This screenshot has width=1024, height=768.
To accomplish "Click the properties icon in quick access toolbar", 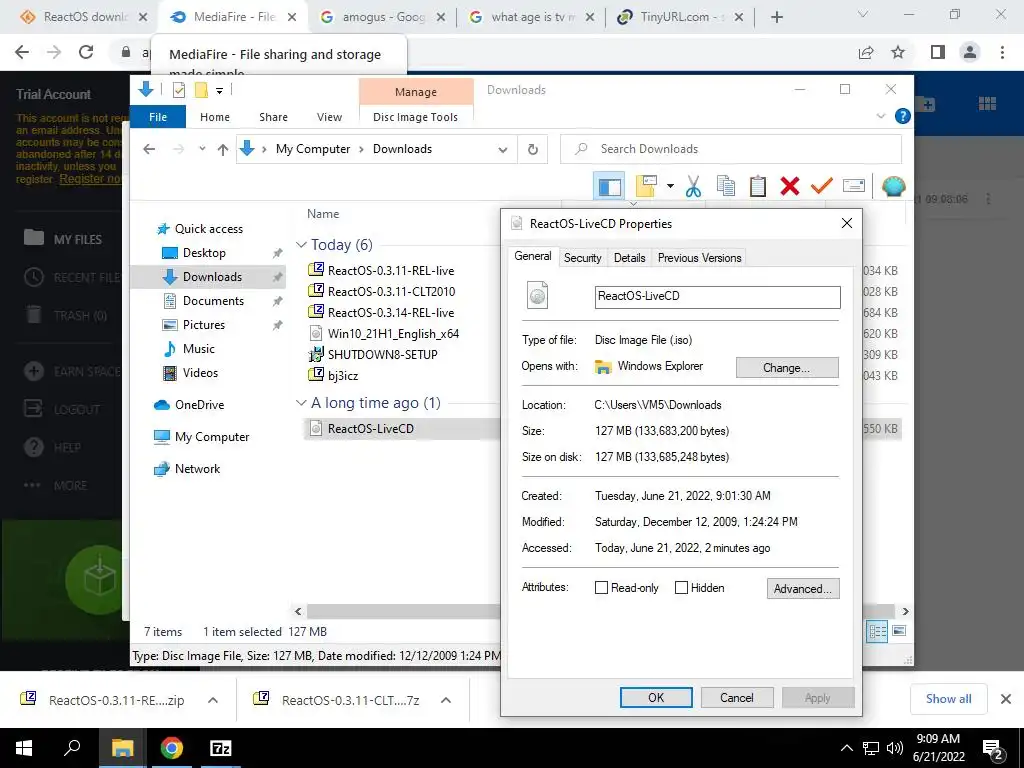I will click(178, 90).
